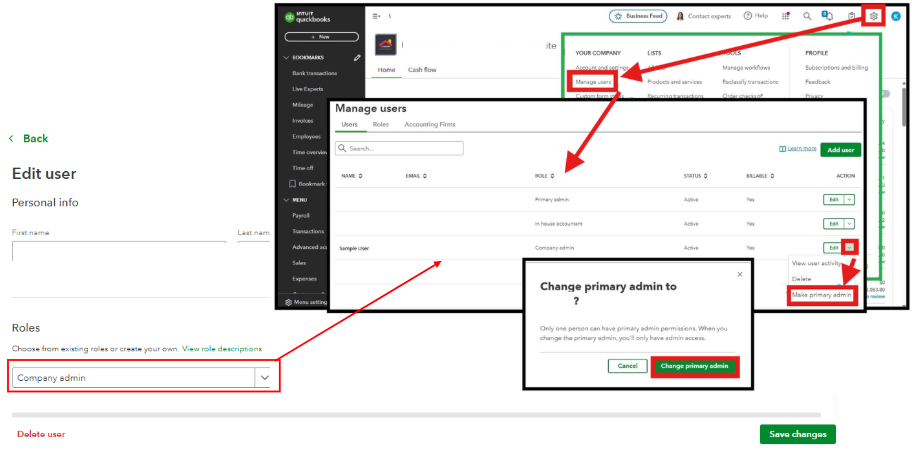
Task: Open dropdown arrow for Primary admin row
Action: click(849, 199)
